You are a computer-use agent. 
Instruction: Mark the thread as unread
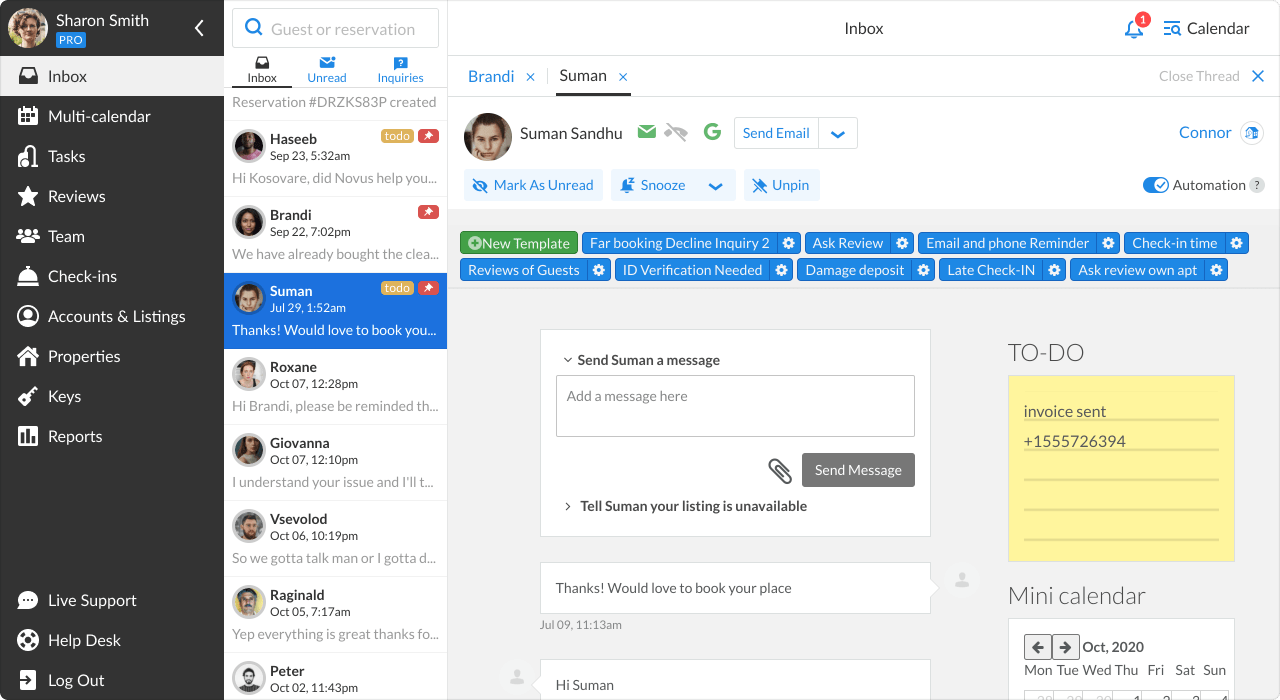[533, 185]
